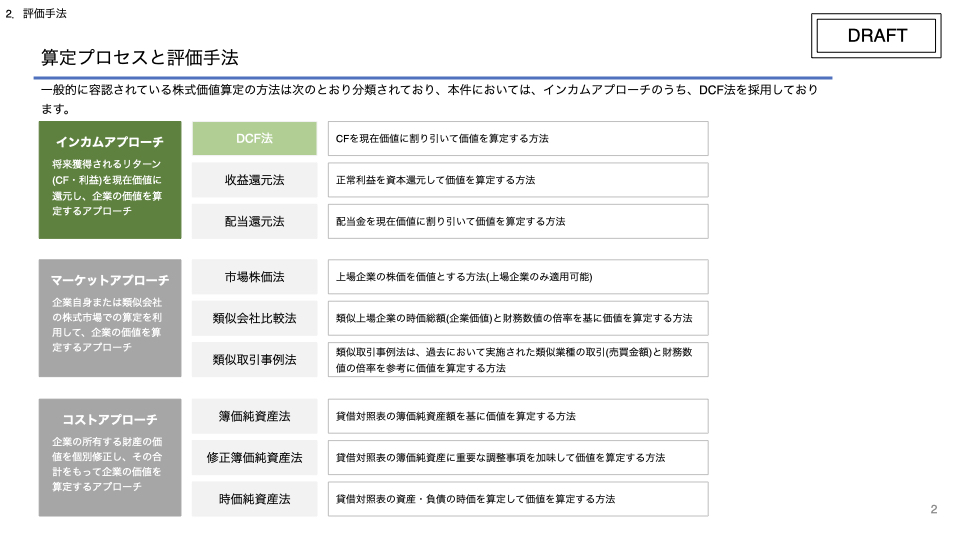This screenshot has width=960, height=540.
Task: Click the マーケットアプローチ explanation starting 企業自身または類似会社
Action: 107,325
